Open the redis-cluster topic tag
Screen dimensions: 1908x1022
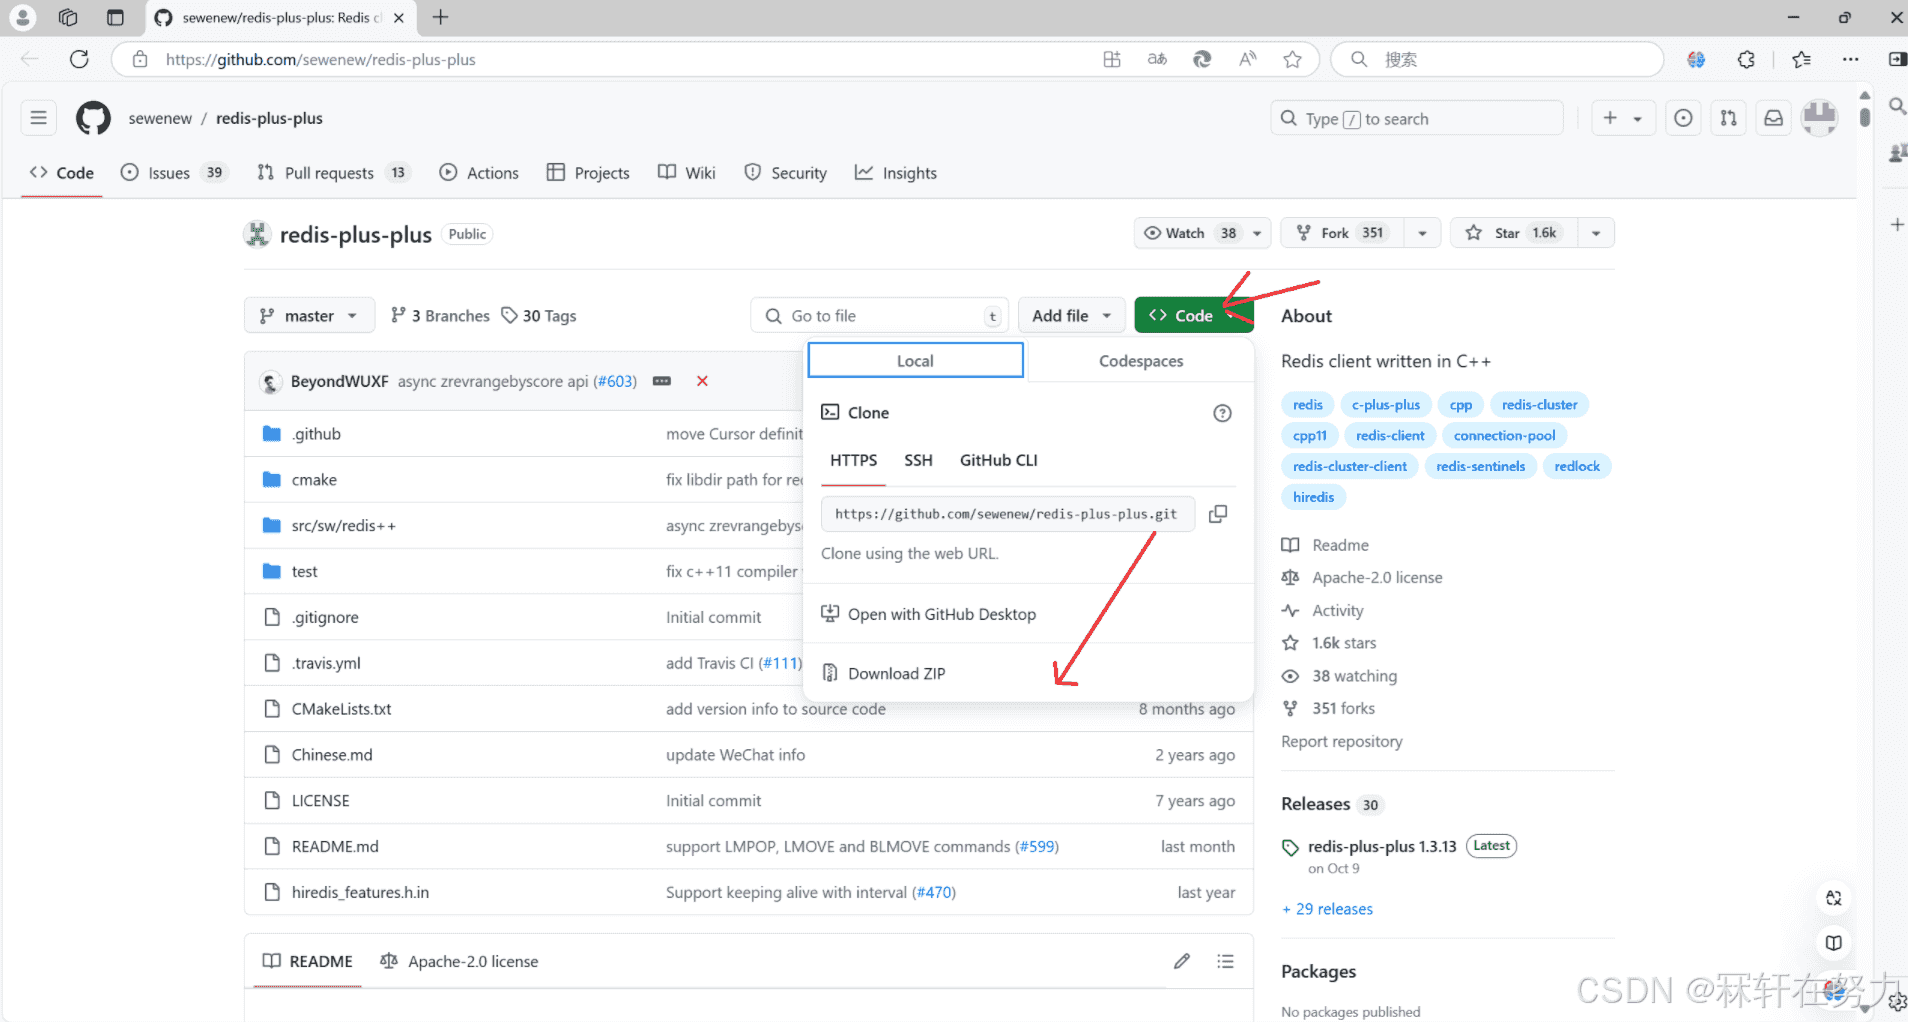(x=1539, y=404)
